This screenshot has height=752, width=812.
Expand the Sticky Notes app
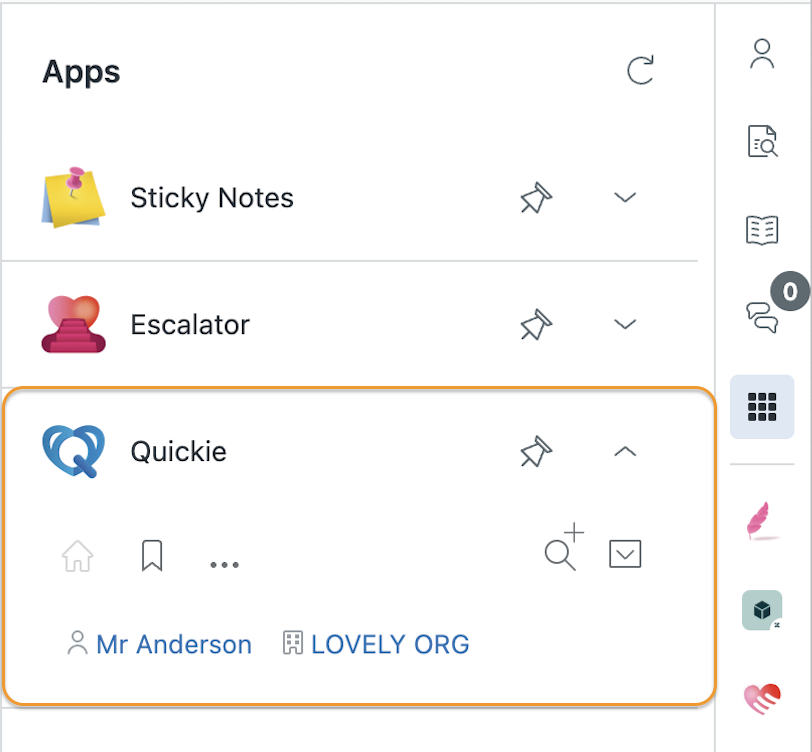(x=625, y=197)
